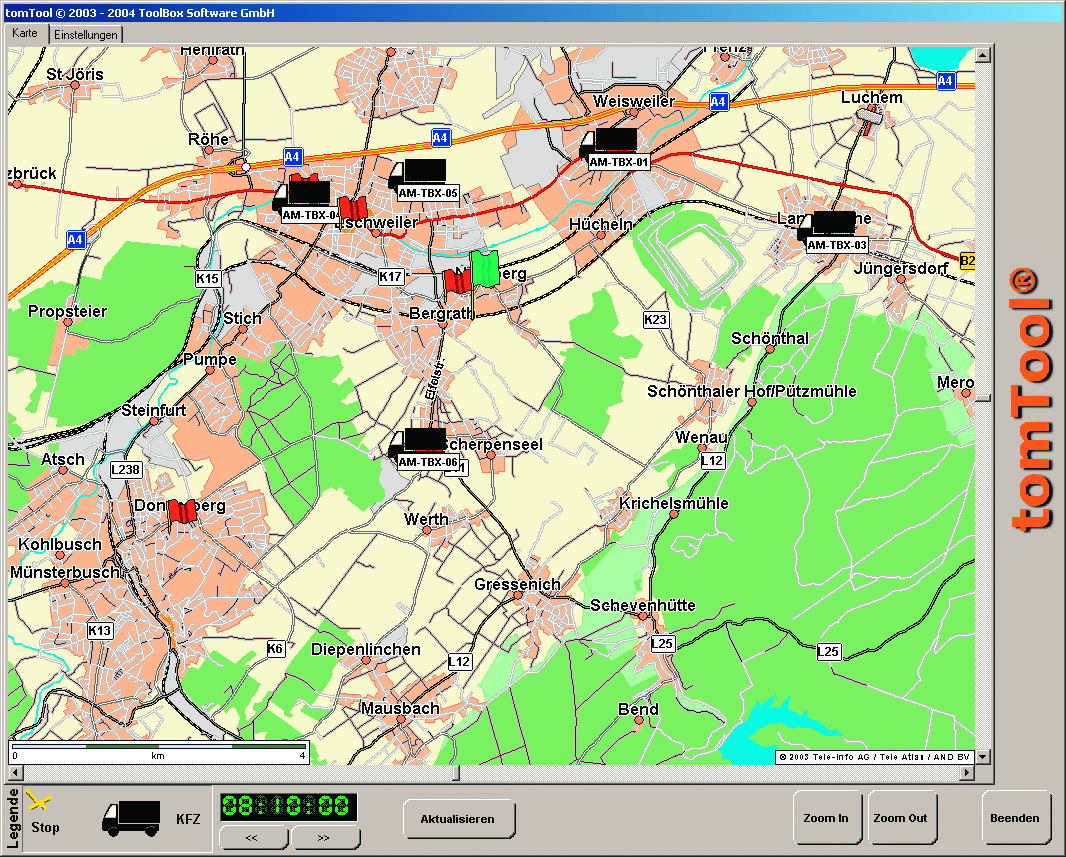The image size is (1066, 857).
Task: Select the AM-TBX-05 truck on the map
Action: [x=417, y=173]
